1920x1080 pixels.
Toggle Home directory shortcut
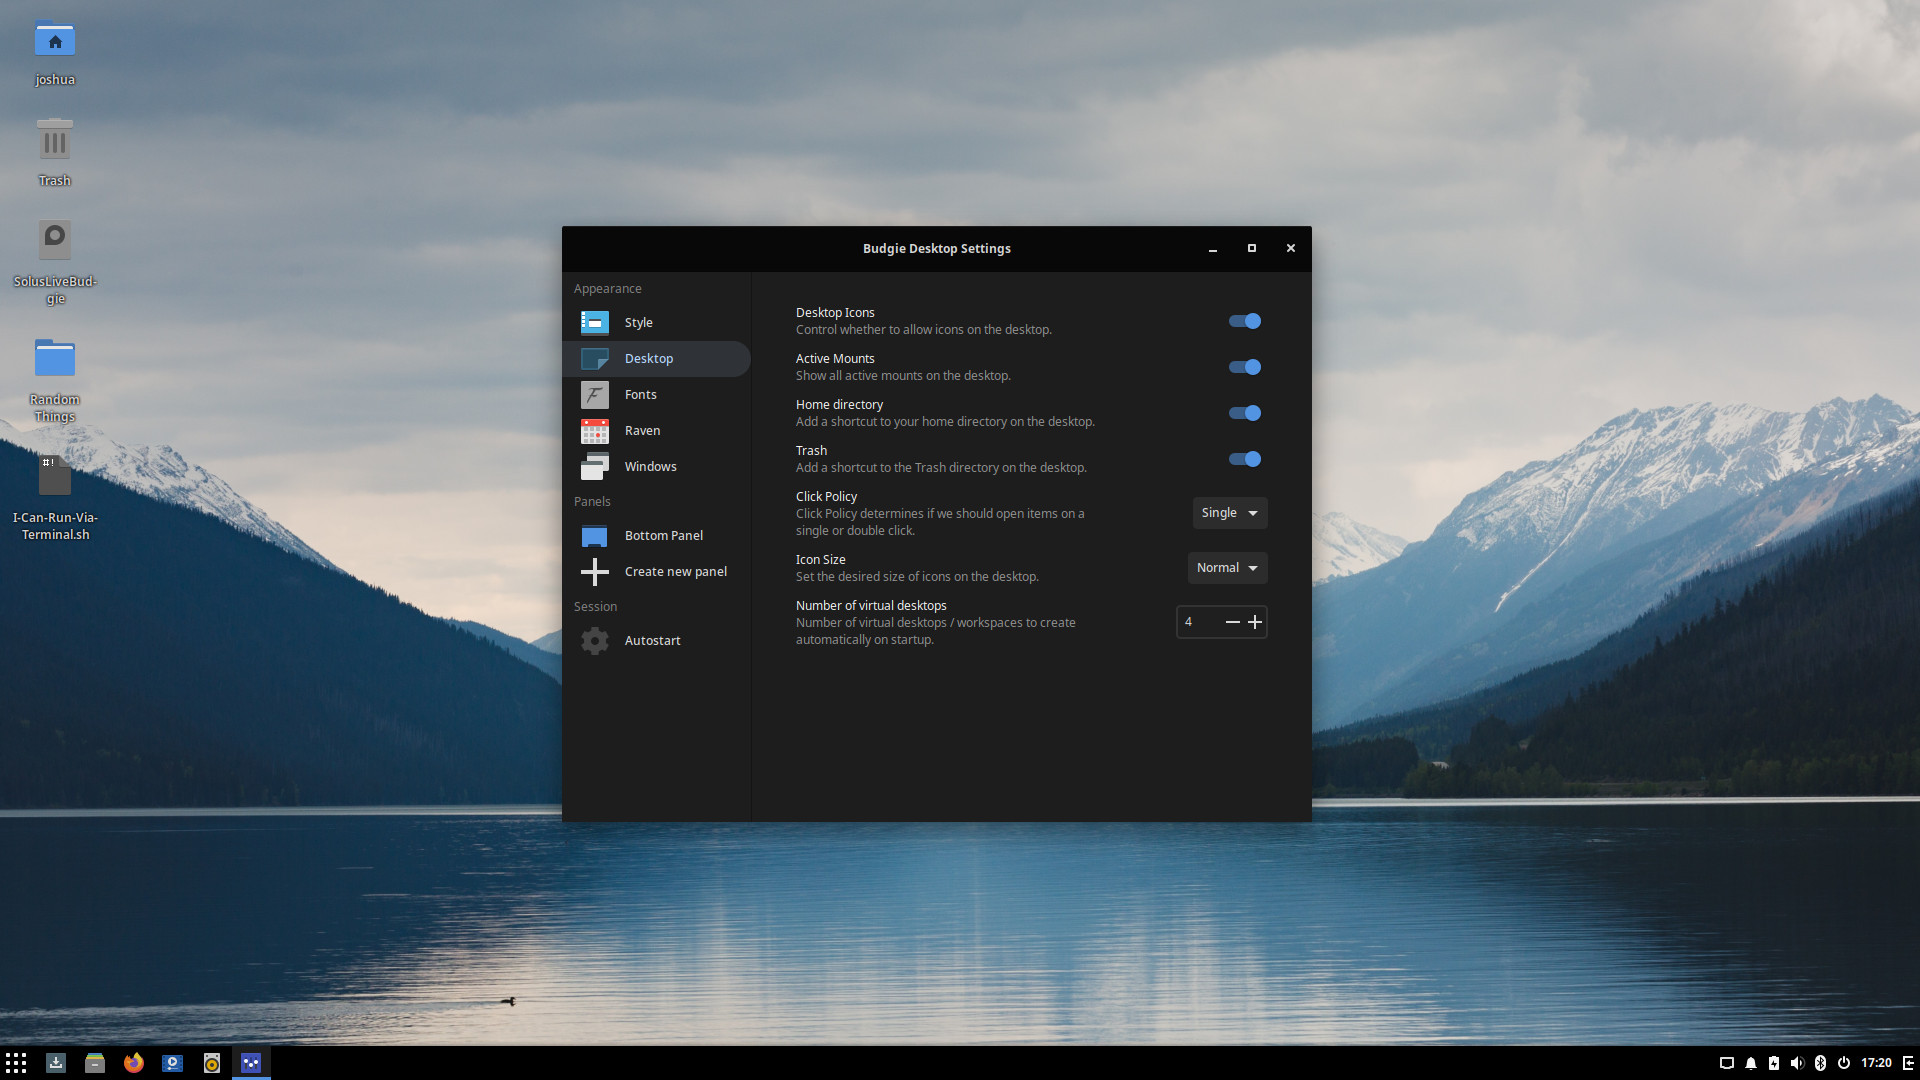pyautogui.click(x=1244, y=413)
